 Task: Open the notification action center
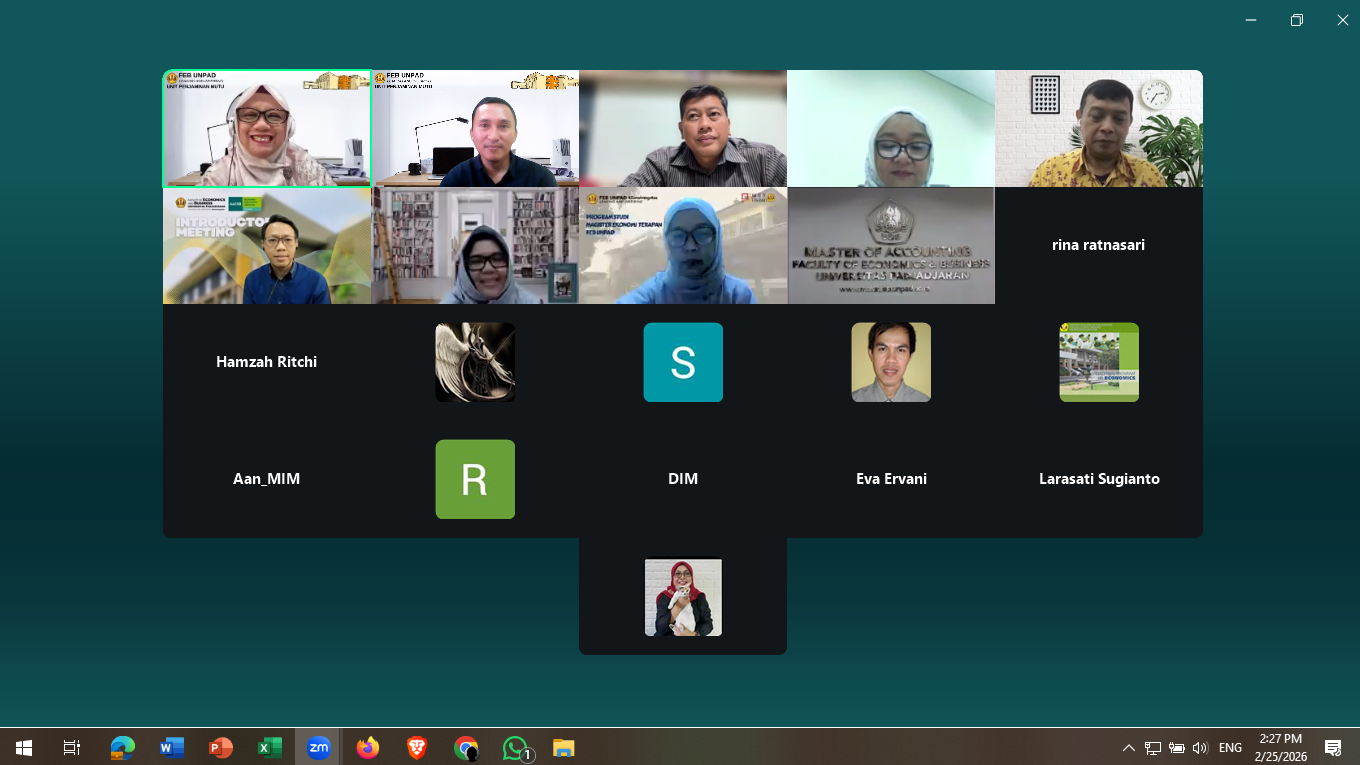pos(1332,748)
